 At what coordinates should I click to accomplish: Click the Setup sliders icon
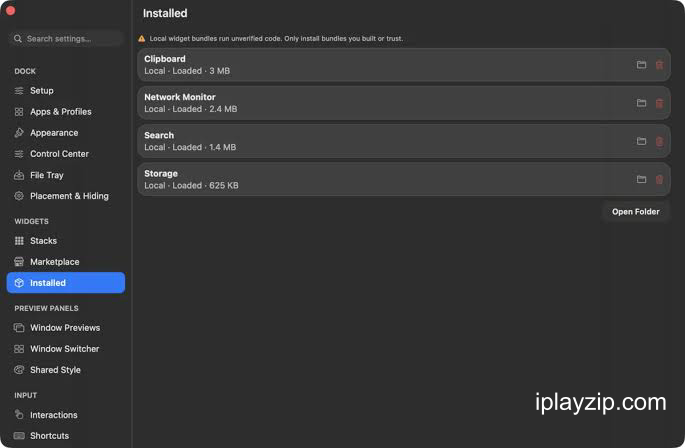(x=19, y=90)
